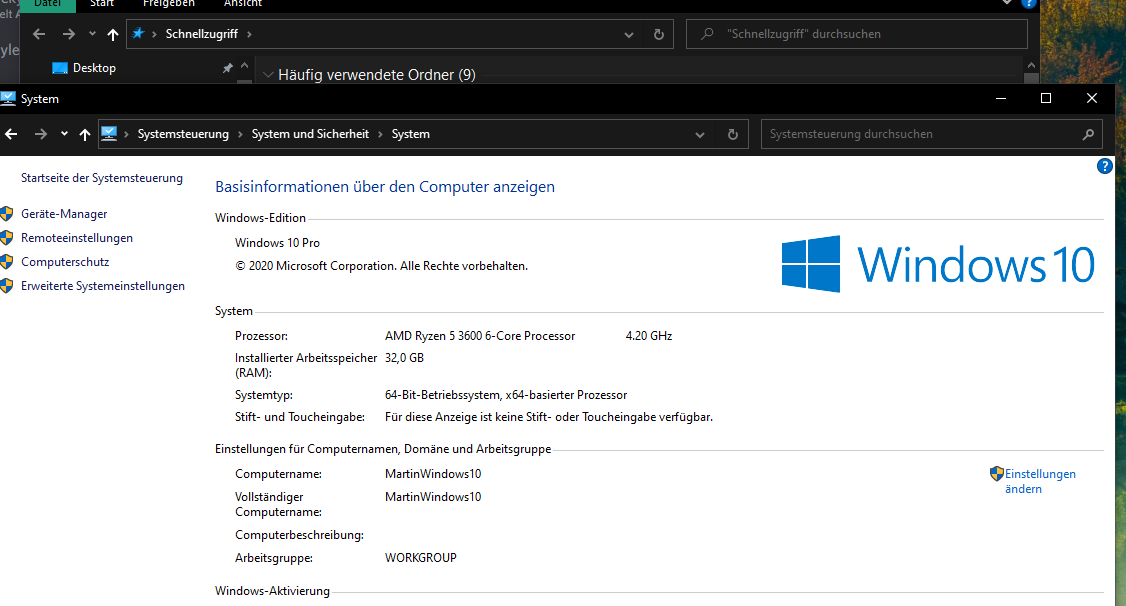Expand chevron after Systemsteuerung breadcrumb
1126x606 pixels.
240,134
